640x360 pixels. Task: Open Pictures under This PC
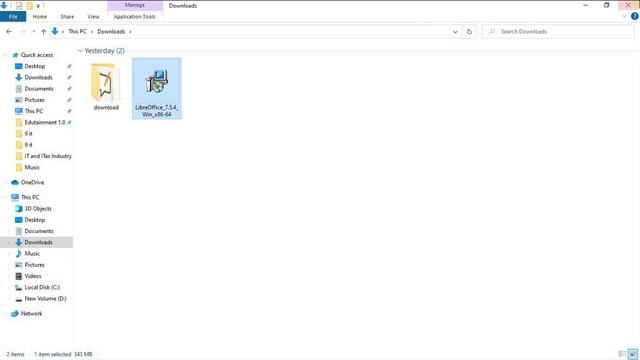click(x=34, y=265)
